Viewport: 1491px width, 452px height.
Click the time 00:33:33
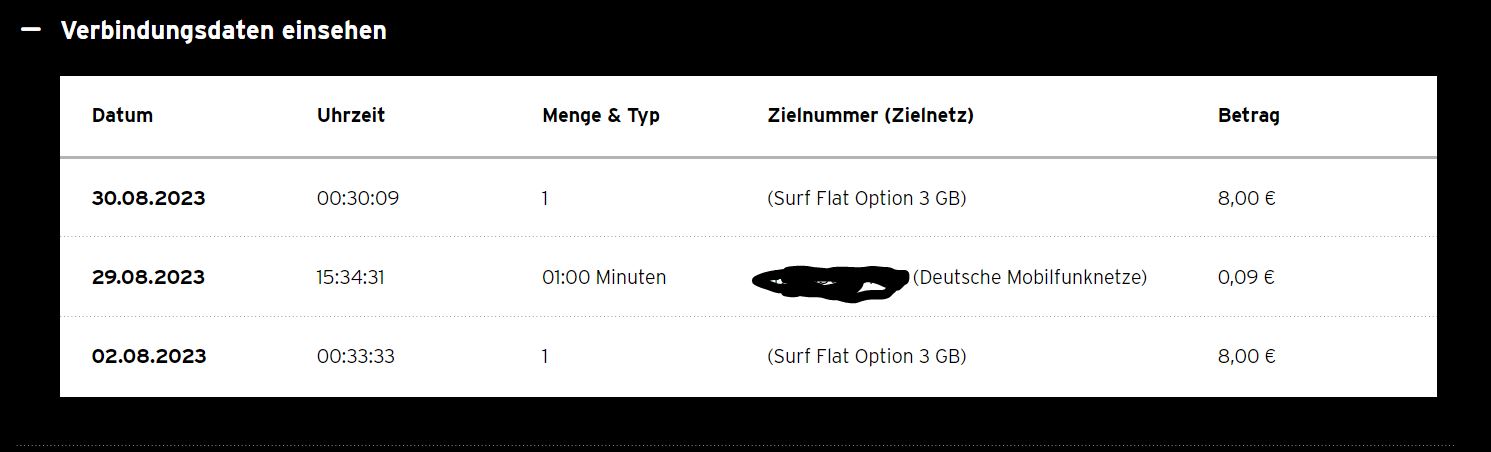tap(355, 356)
